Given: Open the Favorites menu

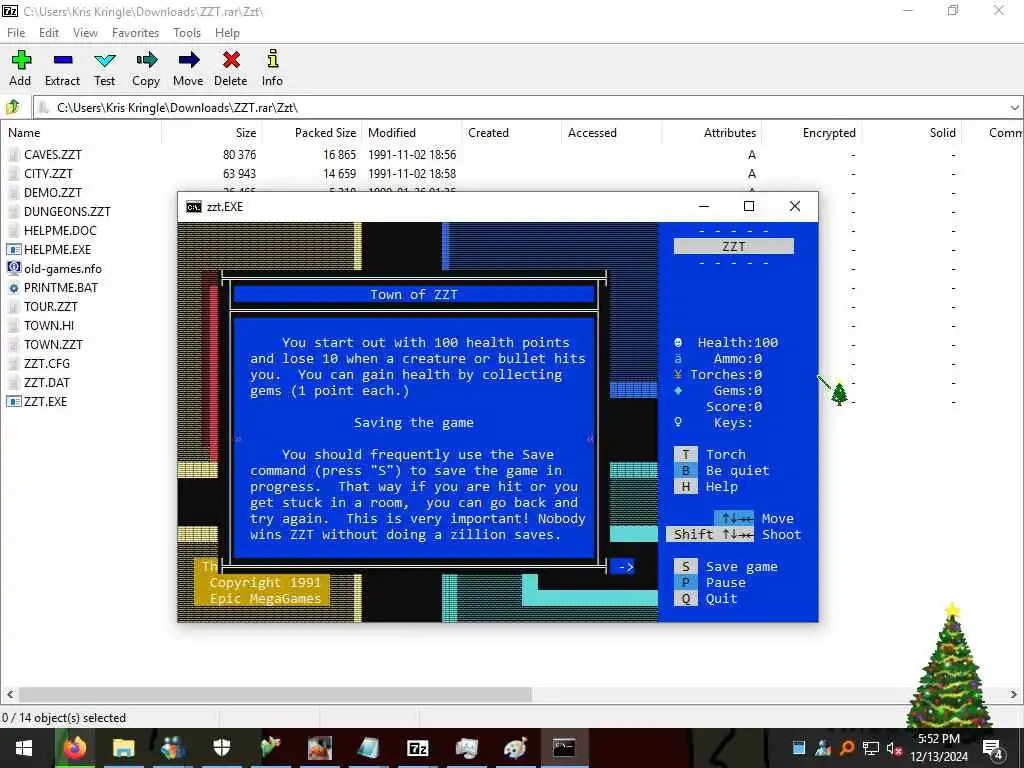Looking at the screenshot, I should pos(135,33).
